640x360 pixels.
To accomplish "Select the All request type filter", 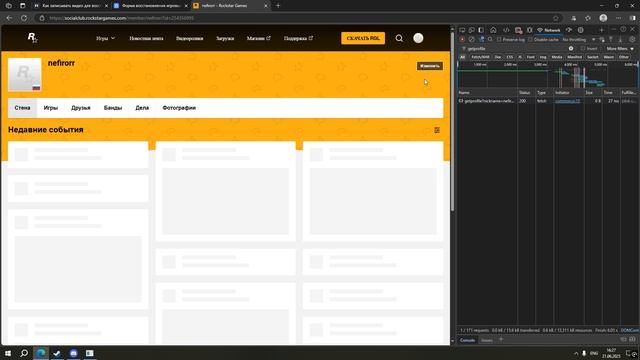I will click(462, 57).
